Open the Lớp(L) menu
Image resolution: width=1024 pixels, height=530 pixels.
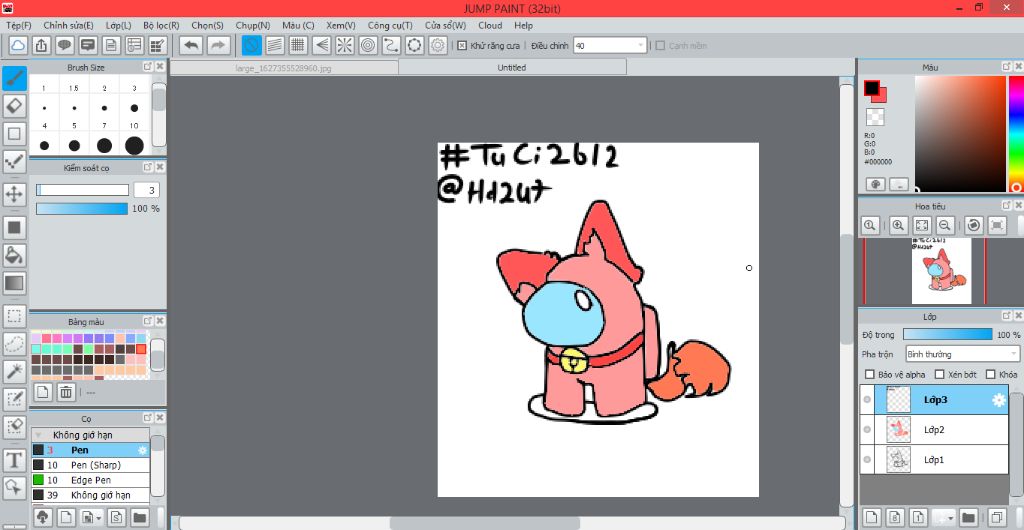coord(118,25)
